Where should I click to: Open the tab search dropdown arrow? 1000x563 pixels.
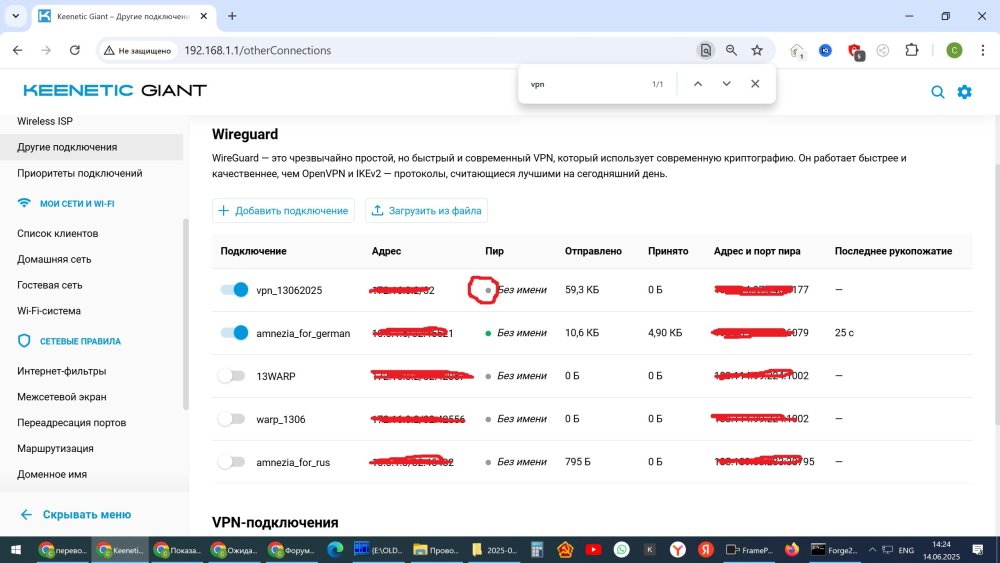pos(15,16)
